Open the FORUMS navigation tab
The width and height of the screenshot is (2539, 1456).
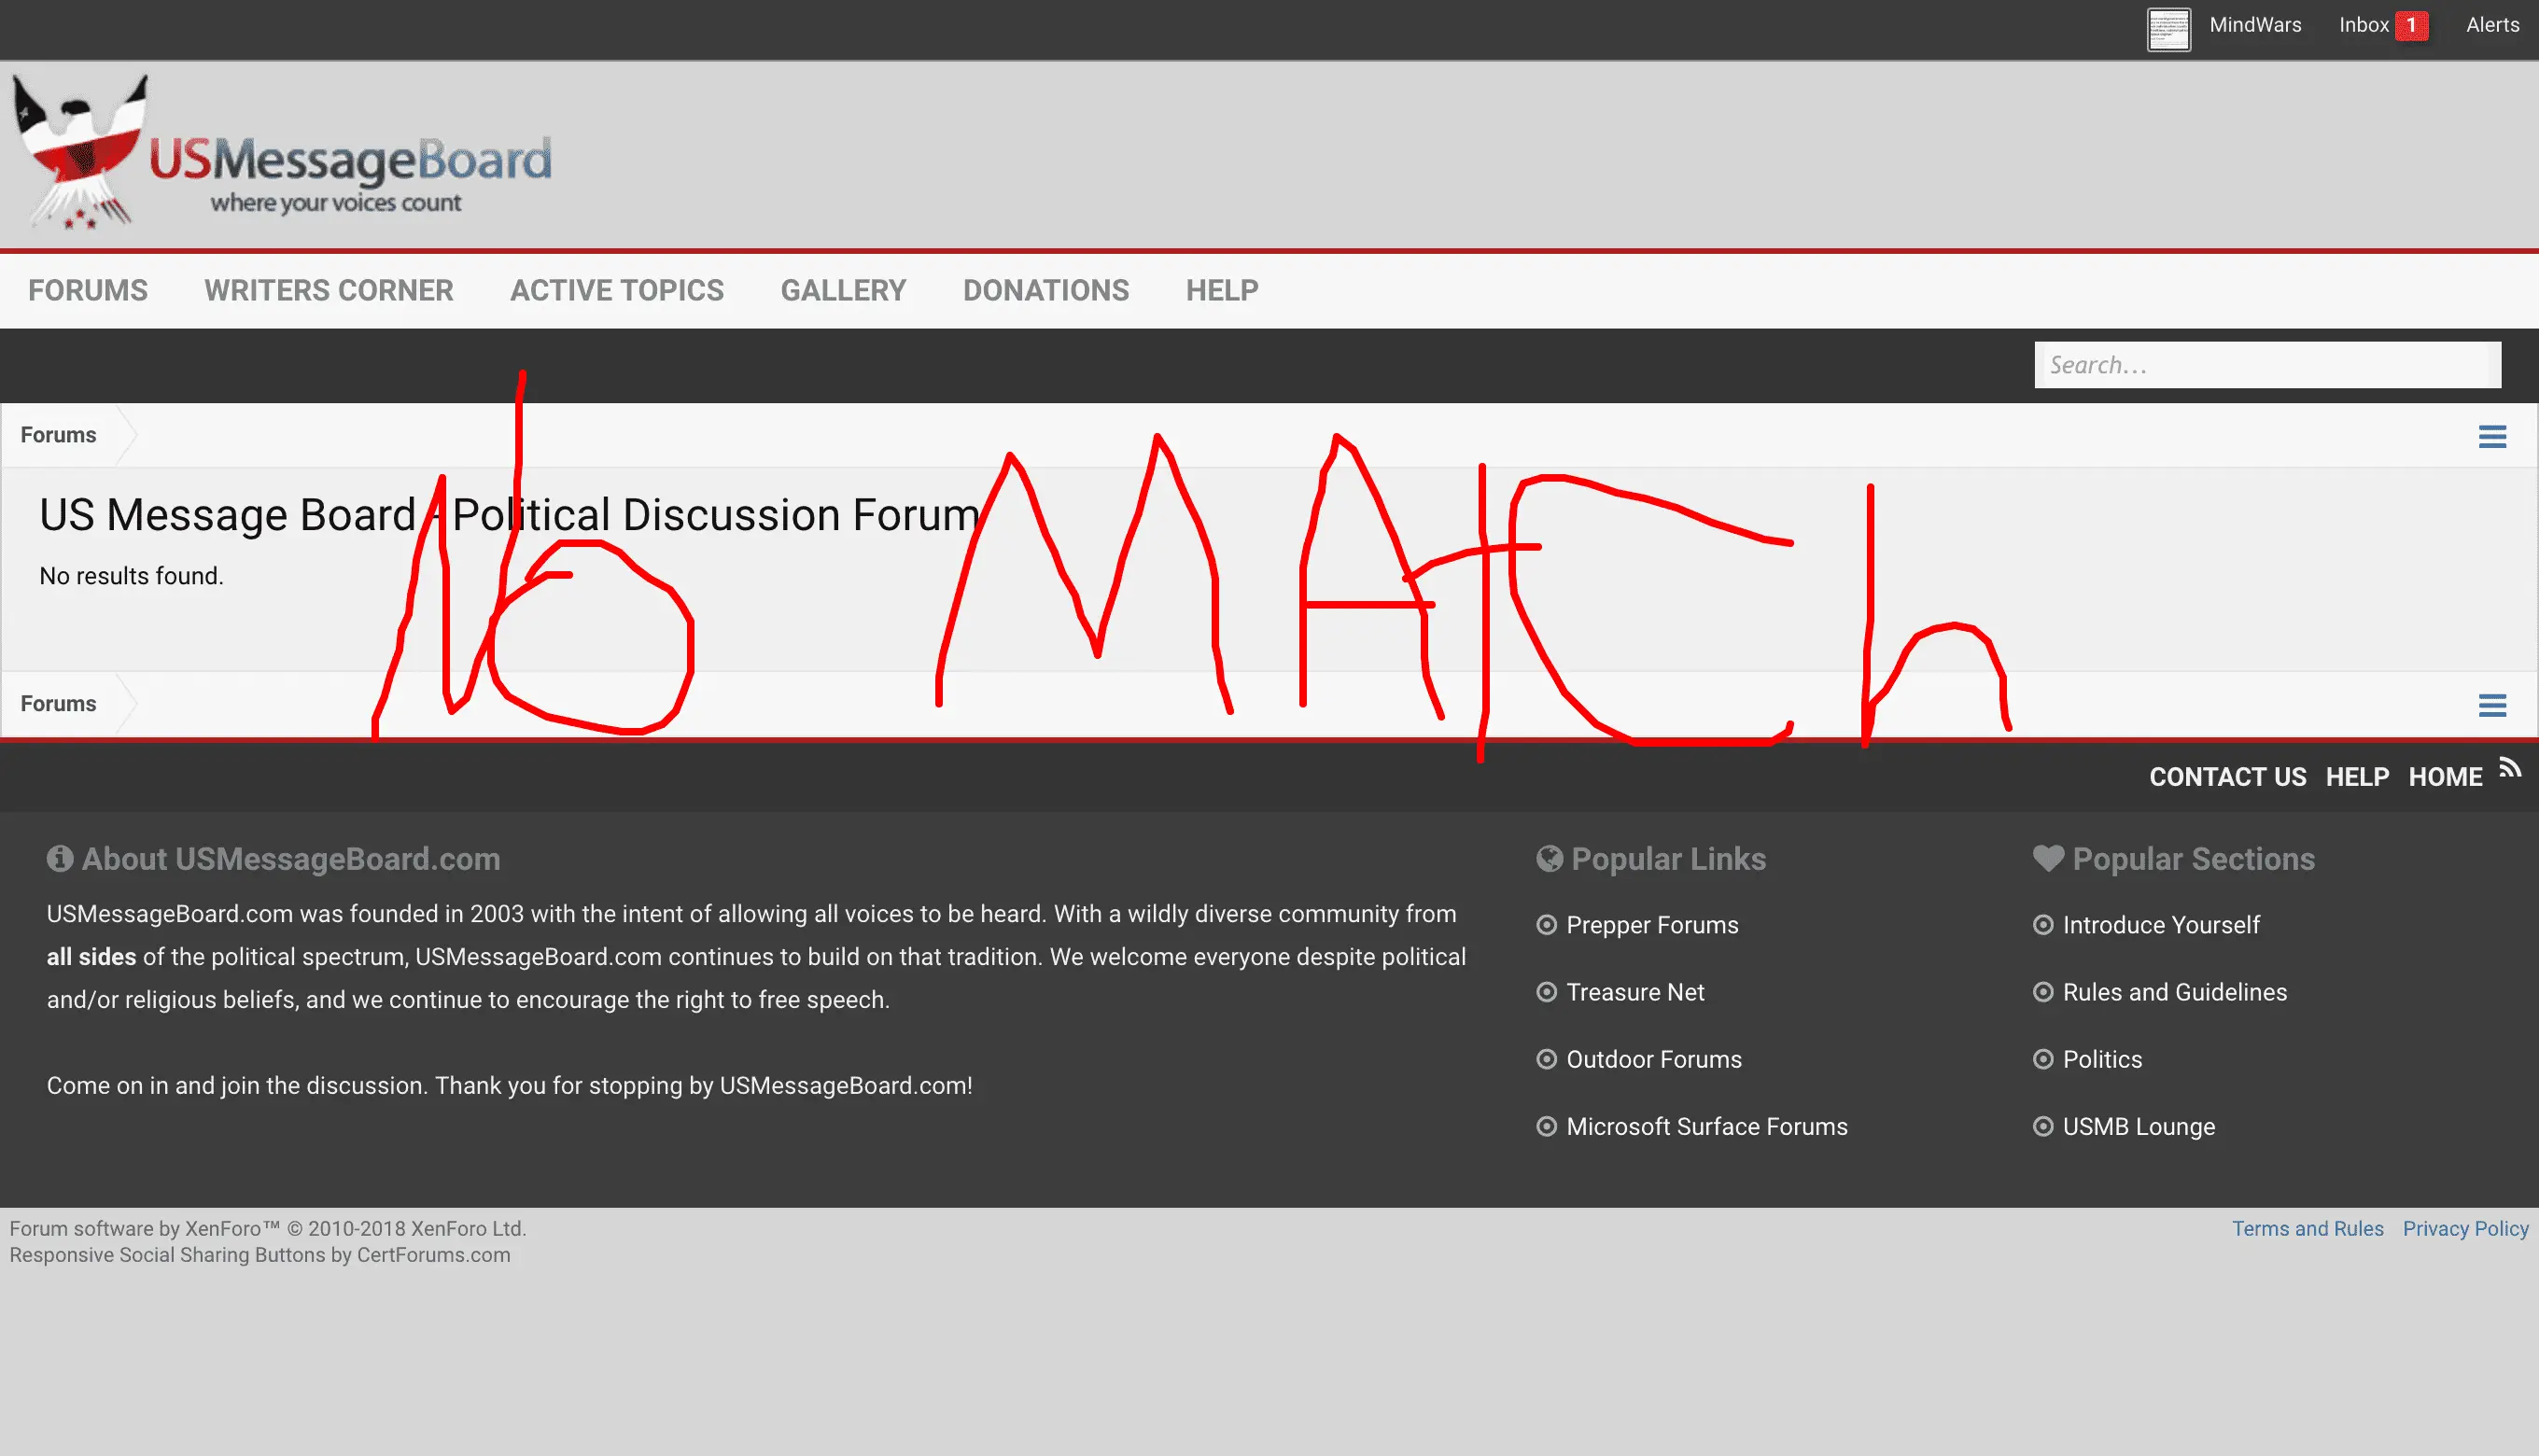click(88, 290)
